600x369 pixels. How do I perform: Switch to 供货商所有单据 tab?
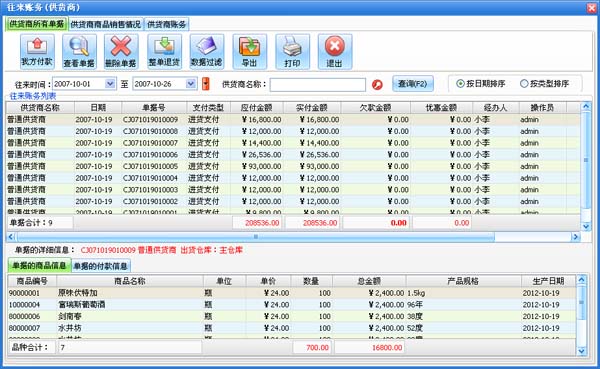click(x=36, y=24)
